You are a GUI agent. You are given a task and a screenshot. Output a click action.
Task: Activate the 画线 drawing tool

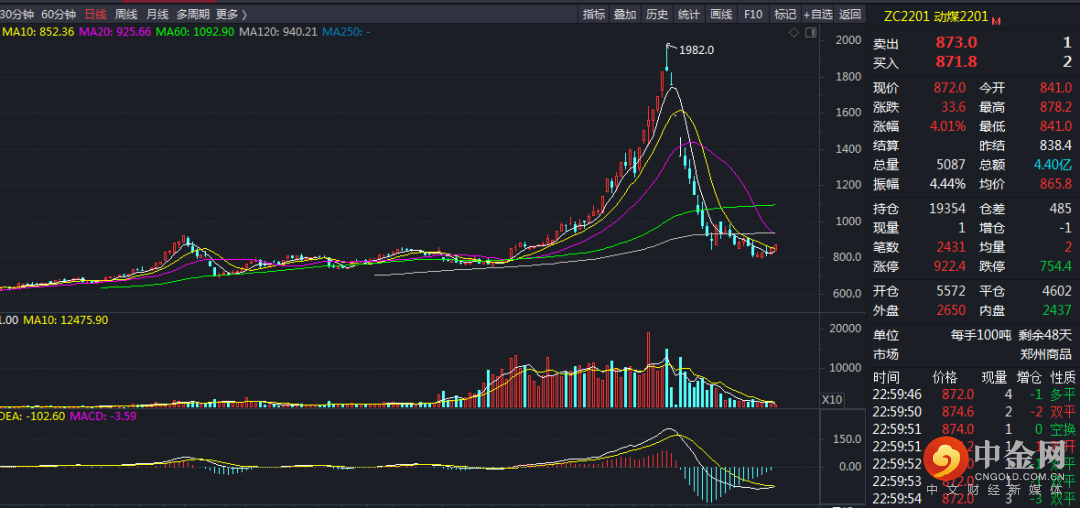tap(721, 14)
